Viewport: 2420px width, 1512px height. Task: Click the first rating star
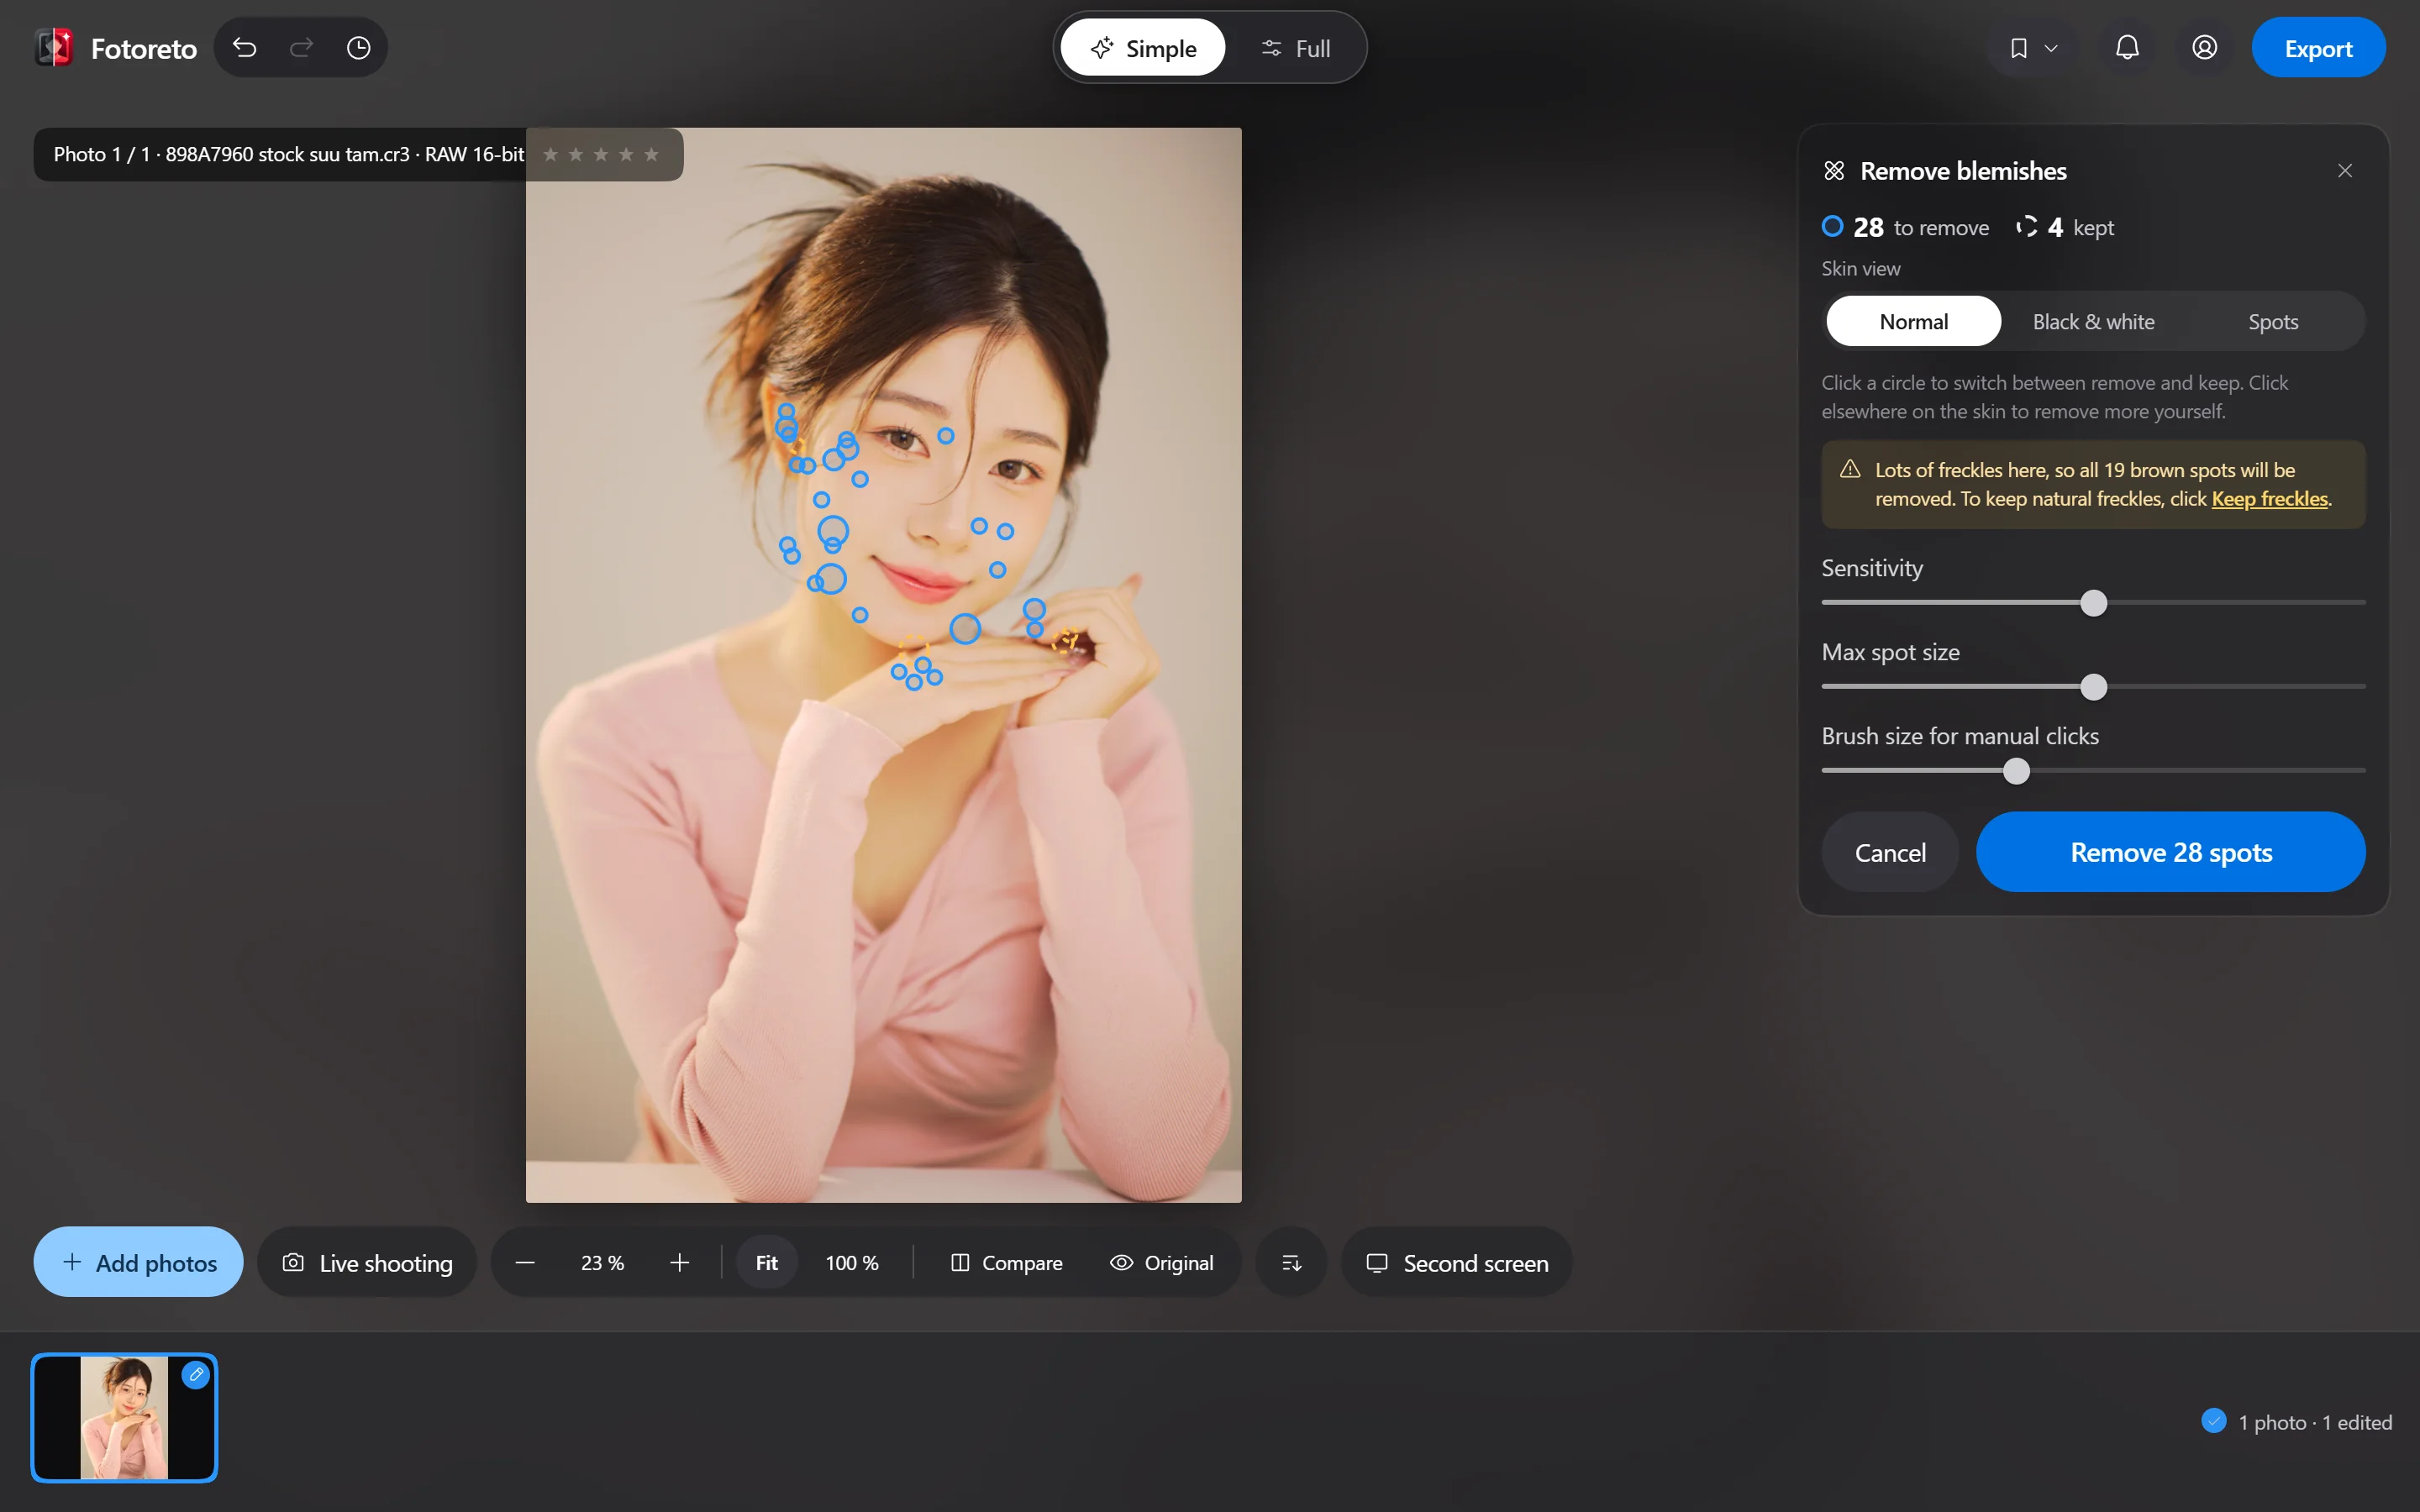point(550,155)
